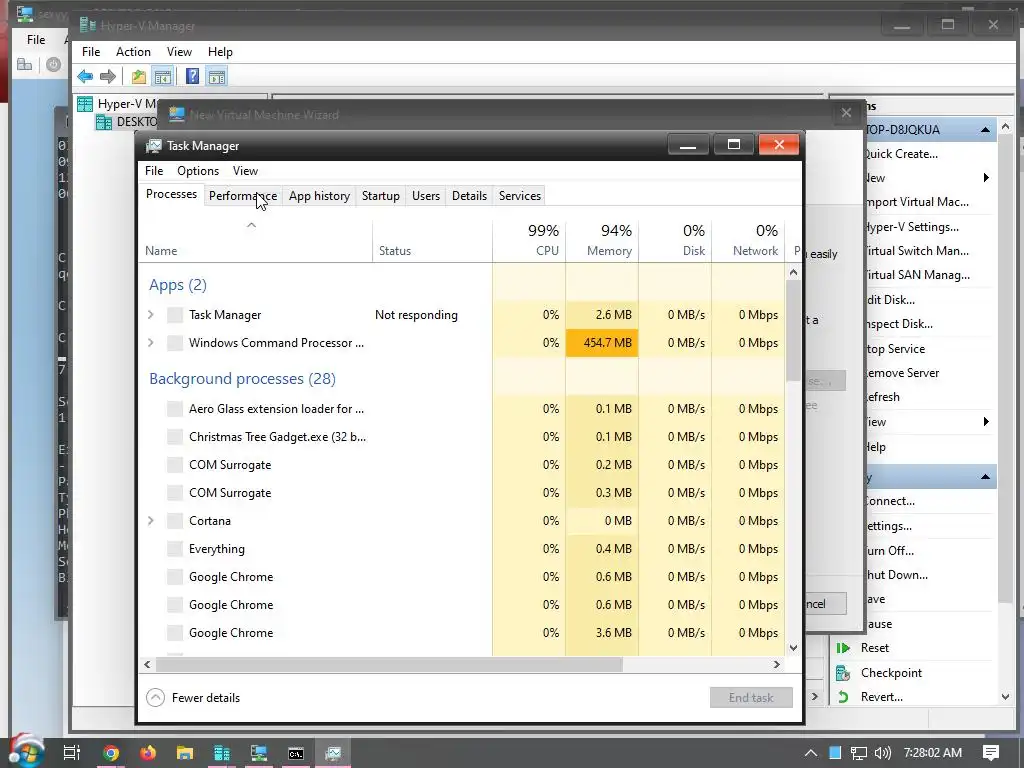Toggle Show/Hide Action Pane toolbar icon

[x=217, y=77]
